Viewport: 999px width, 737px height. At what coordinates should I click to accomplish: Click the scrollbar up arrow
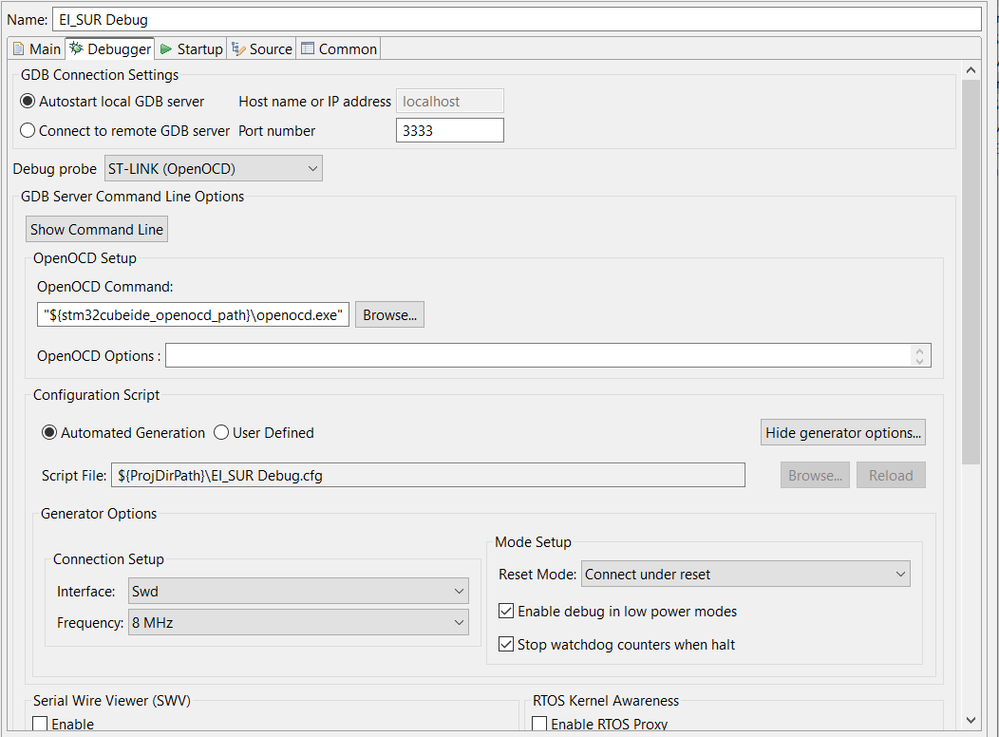pos(971,70)
